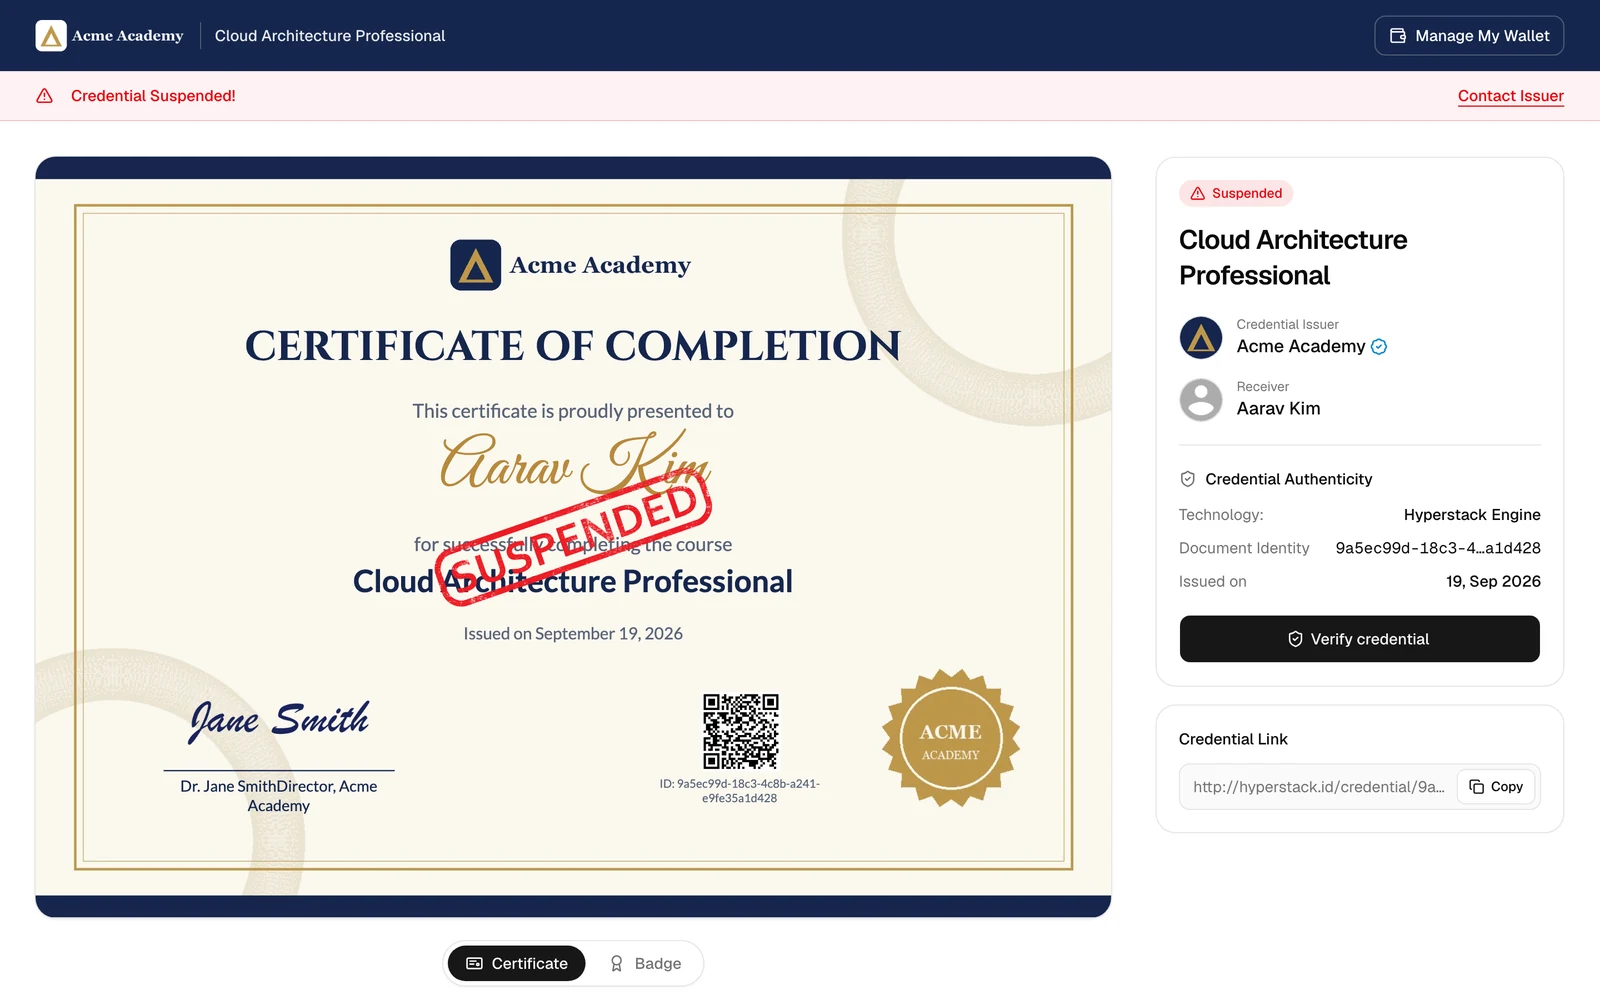This screenshot has height=1000, width=1600.
Task: Click the wallet icon in Manage My Wallet
Action: pyautogui.click(x=1398, y=36)
